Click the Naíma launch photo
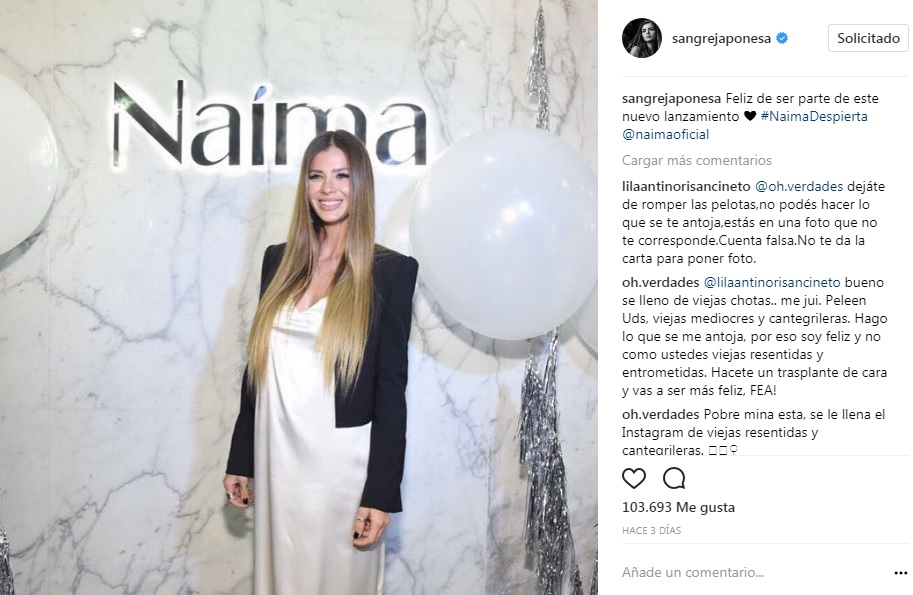This screenshot has width=913, height=595. click(299, 298)
